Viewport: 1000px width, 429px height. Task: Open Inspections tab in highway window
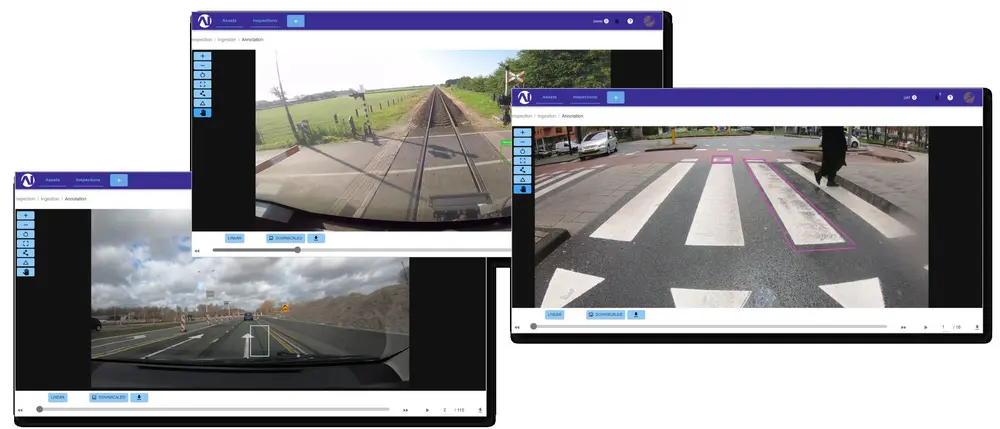[88, 180]
